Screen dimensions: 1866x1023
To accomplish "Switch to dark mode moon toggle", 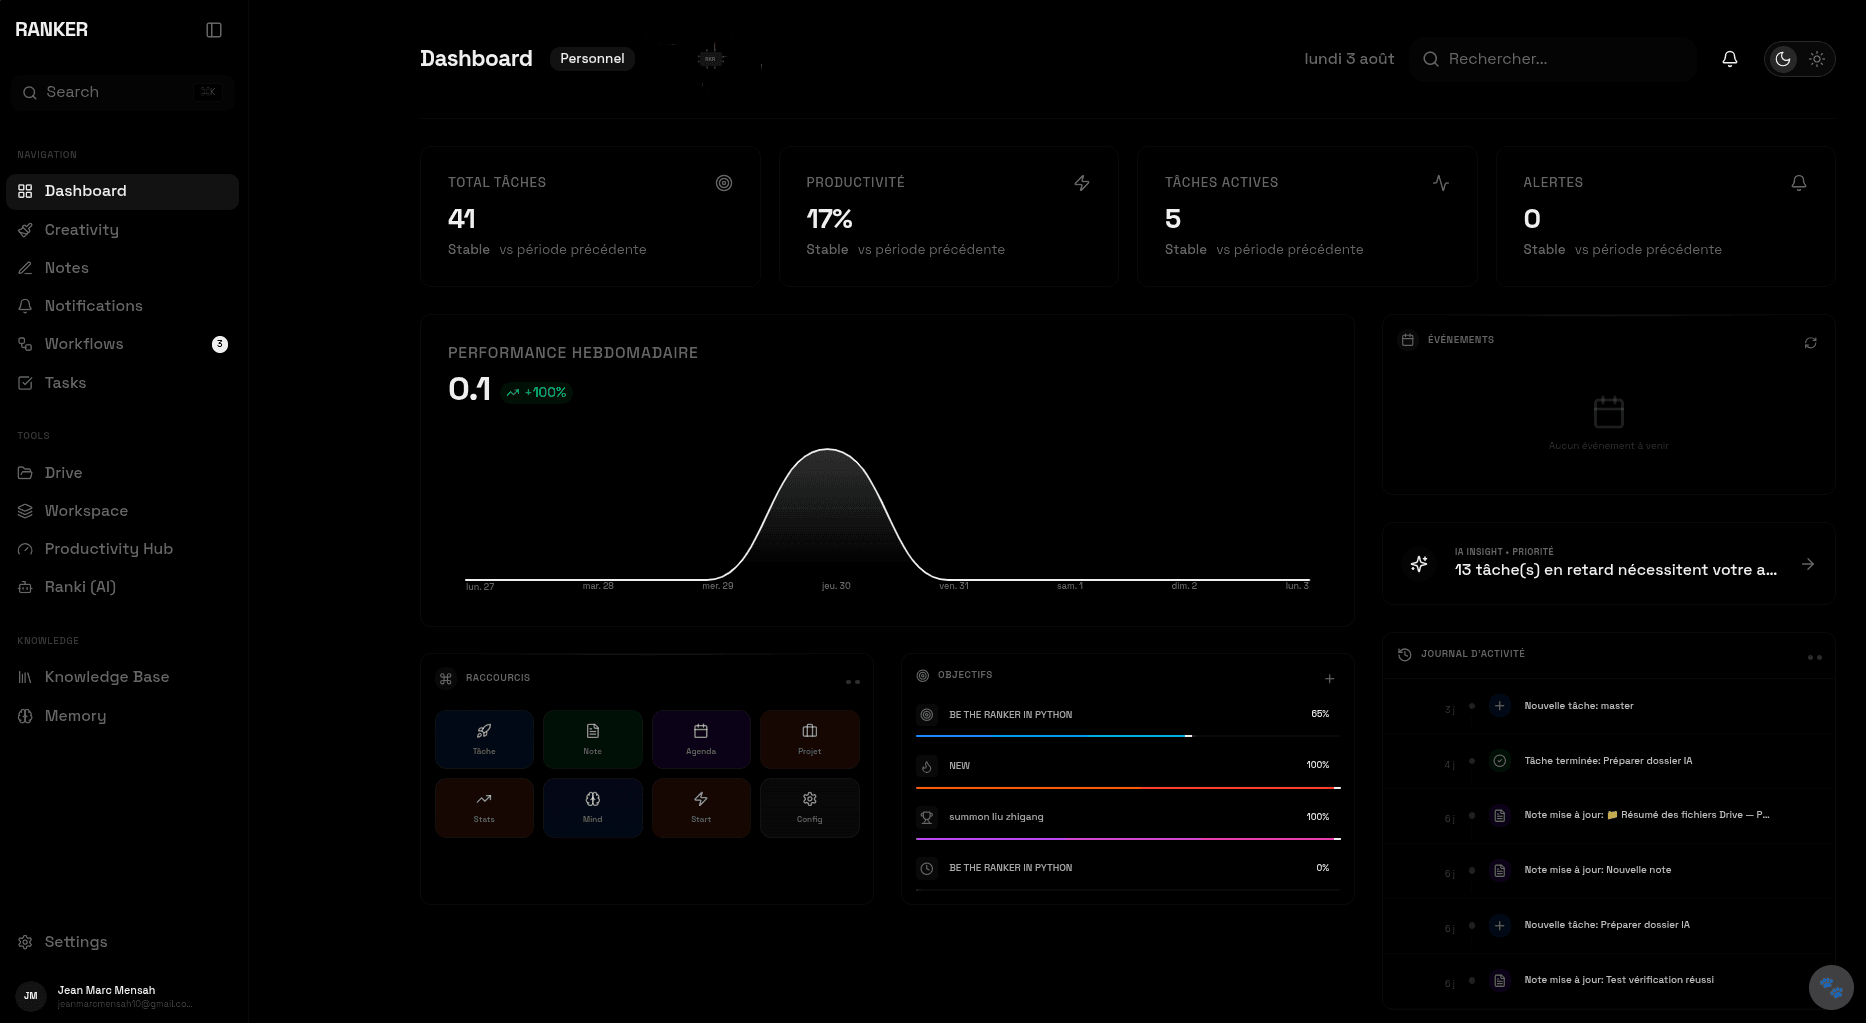I will tap(1783, 59).
